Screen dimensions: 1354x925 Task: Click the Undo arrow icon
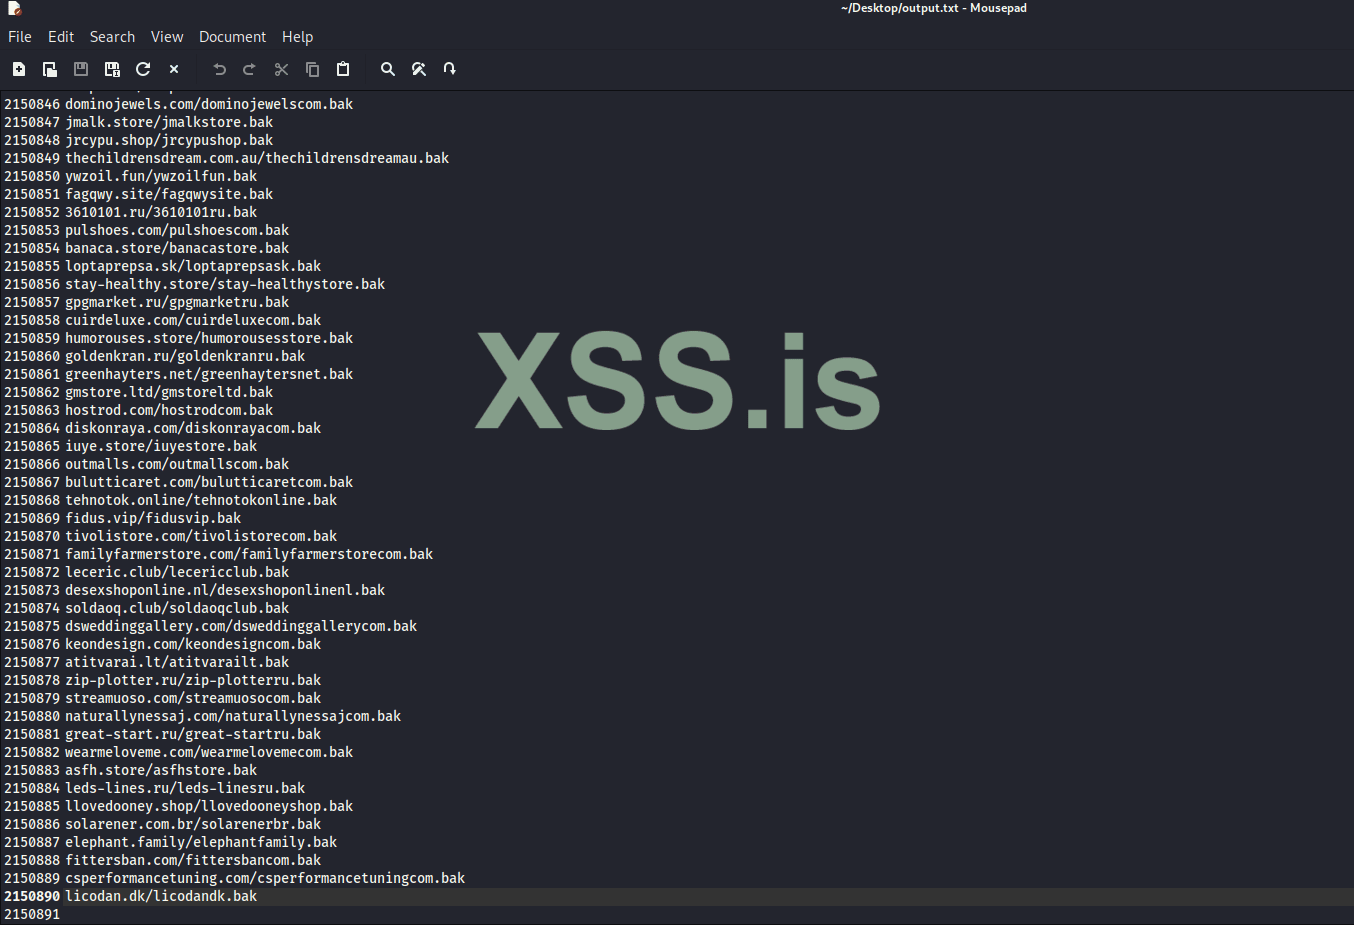[x=220, y=69]
